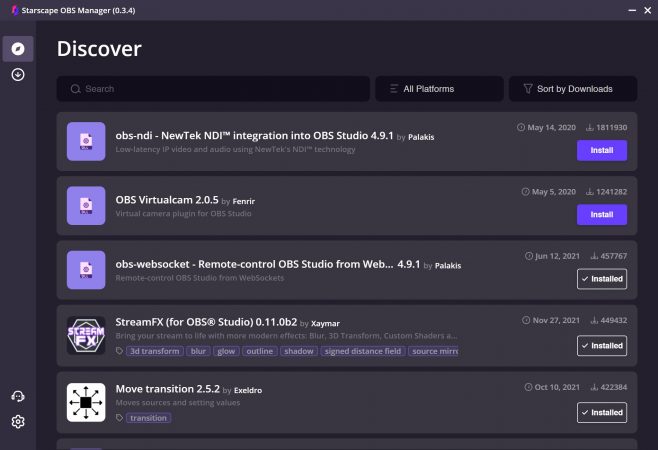Image resolution: width=658 pixels, height=450 pixels.
Task: Select the 'blur' tag under StreamFX
Action: click(x=198, y=351)
